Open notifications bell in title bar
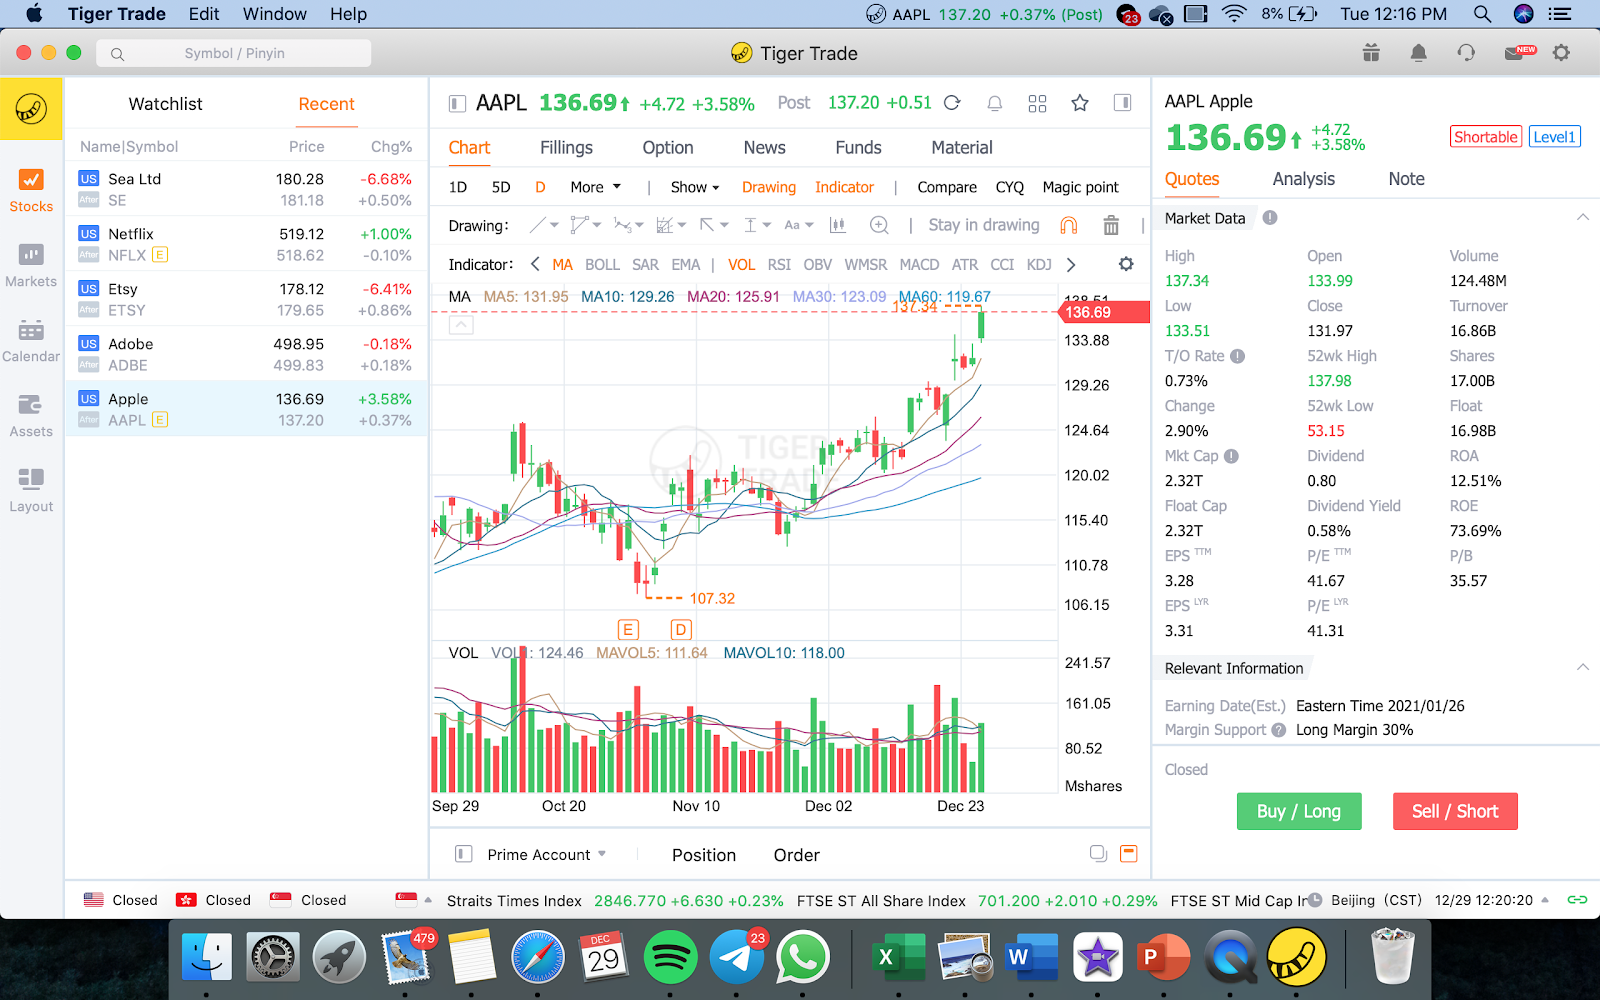 click(1418, 53)
